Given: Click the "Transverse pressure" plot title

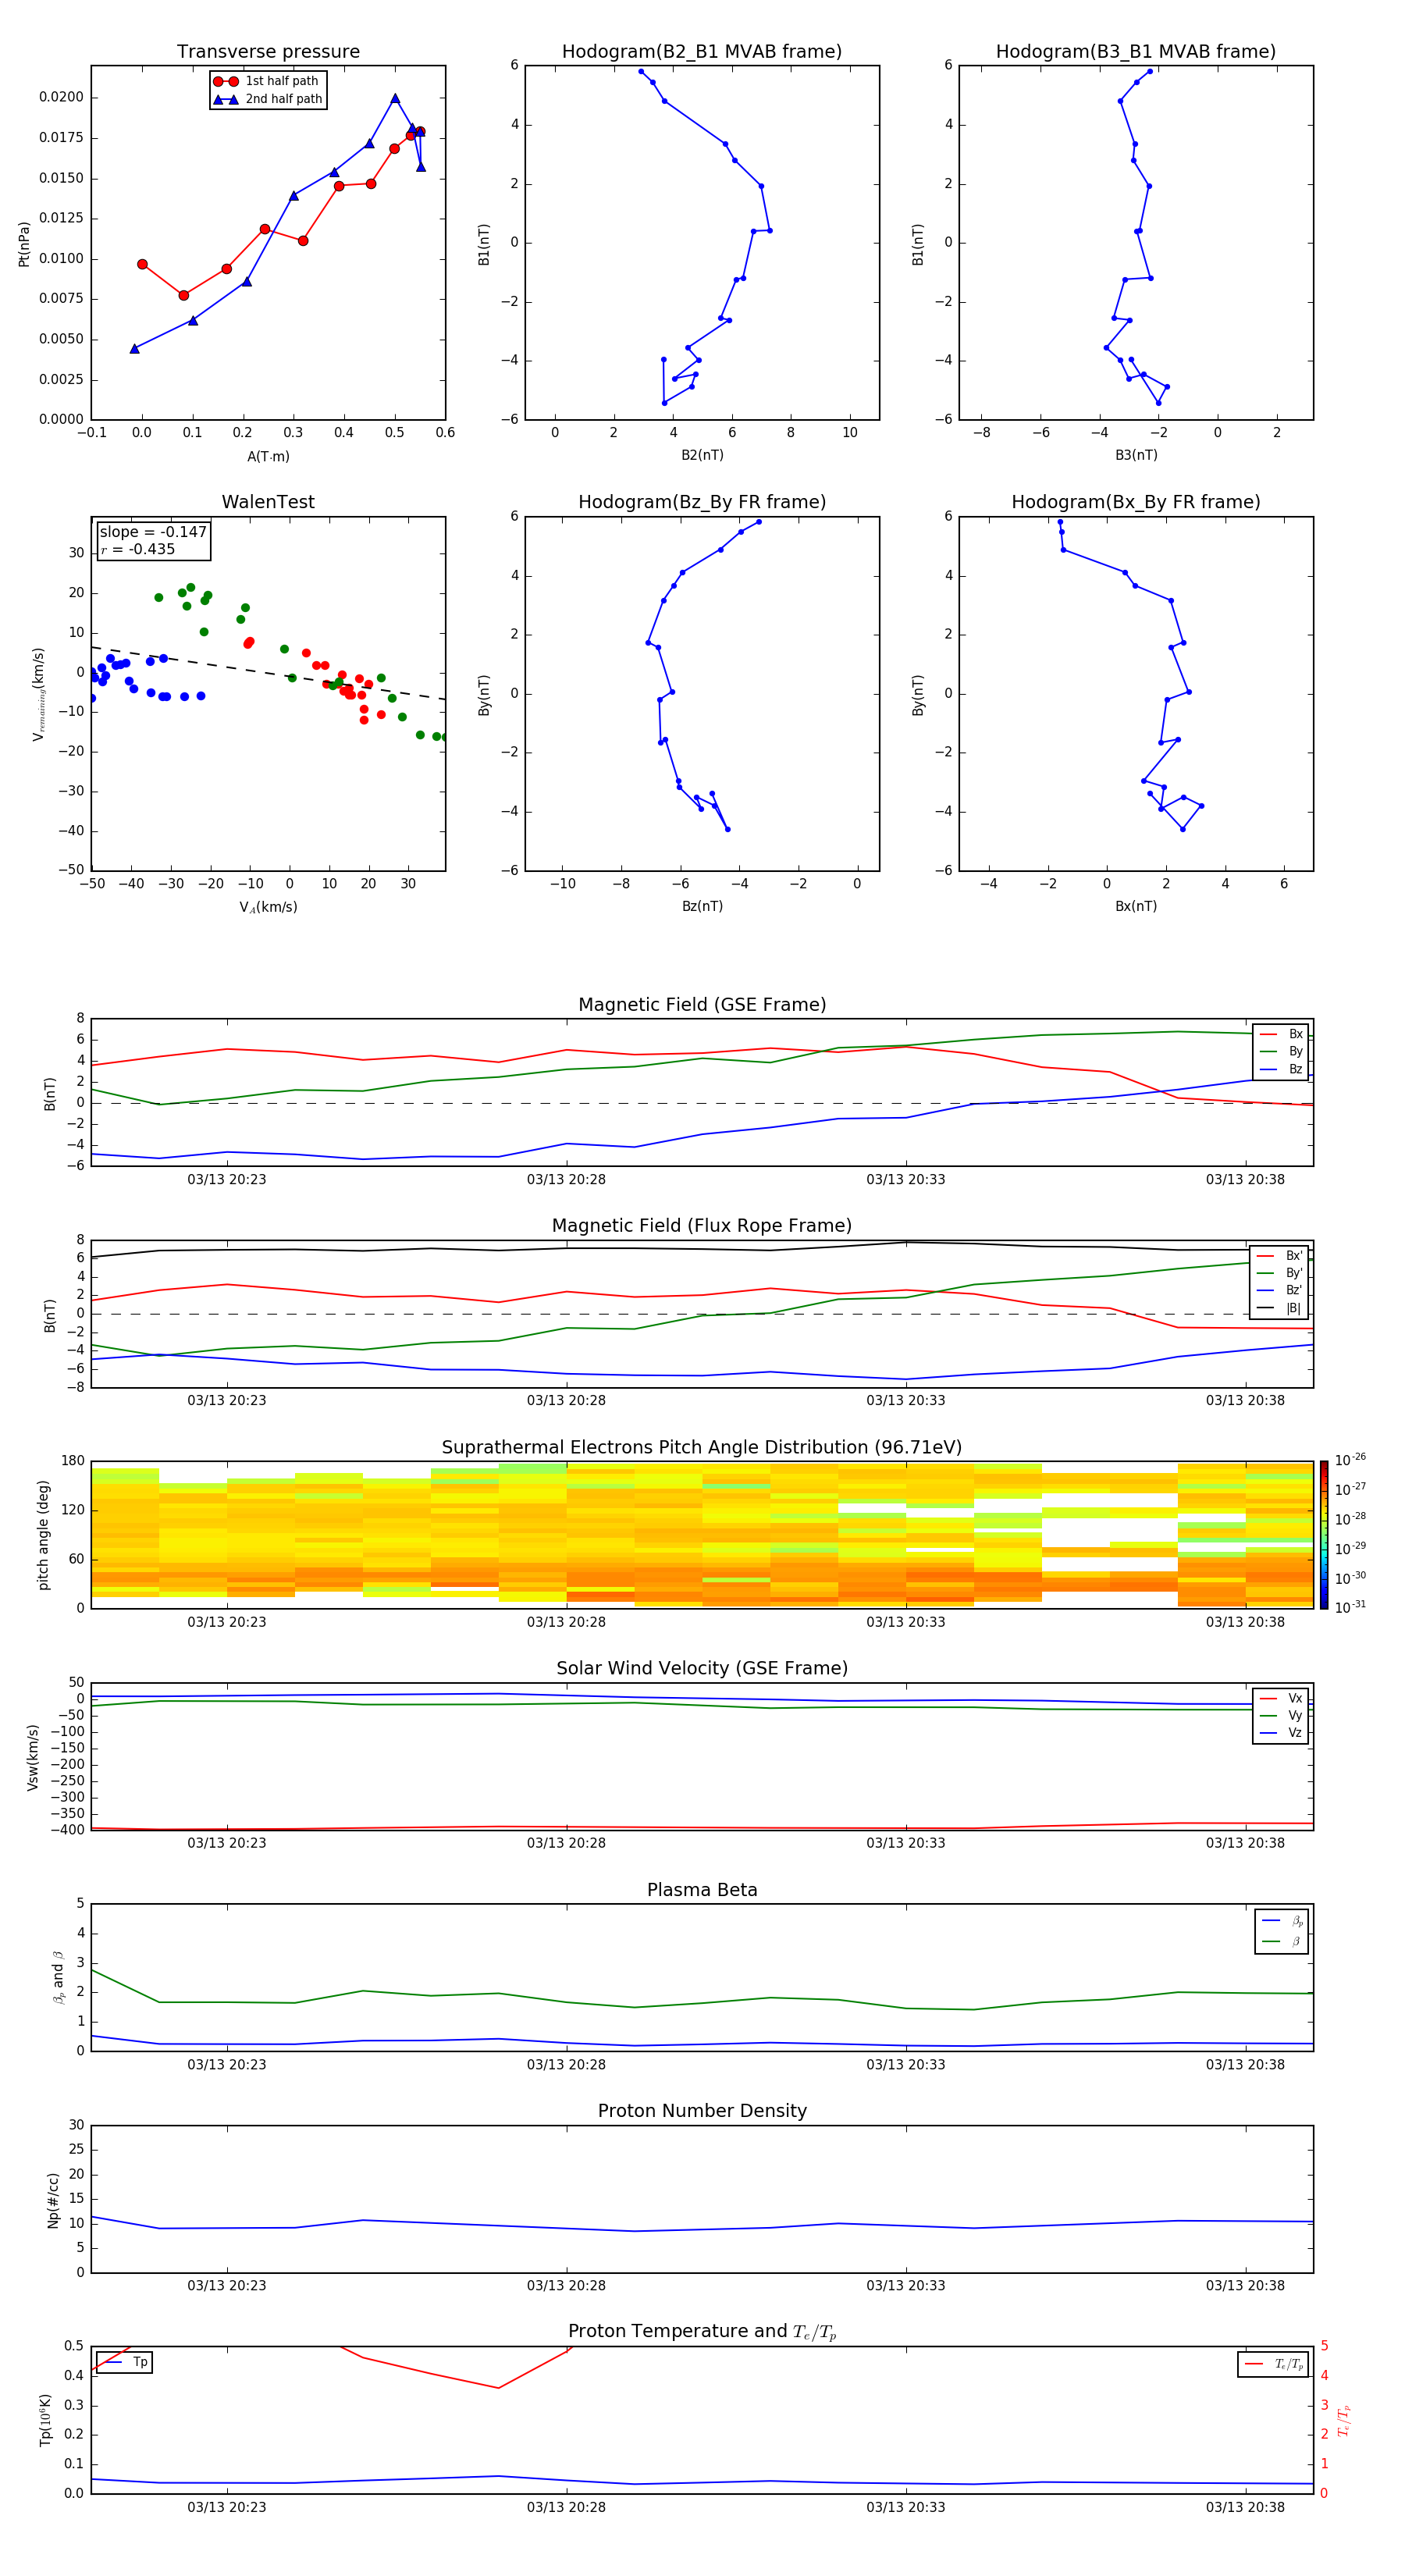Looking at the screenshot, I should tap(268, 52).
